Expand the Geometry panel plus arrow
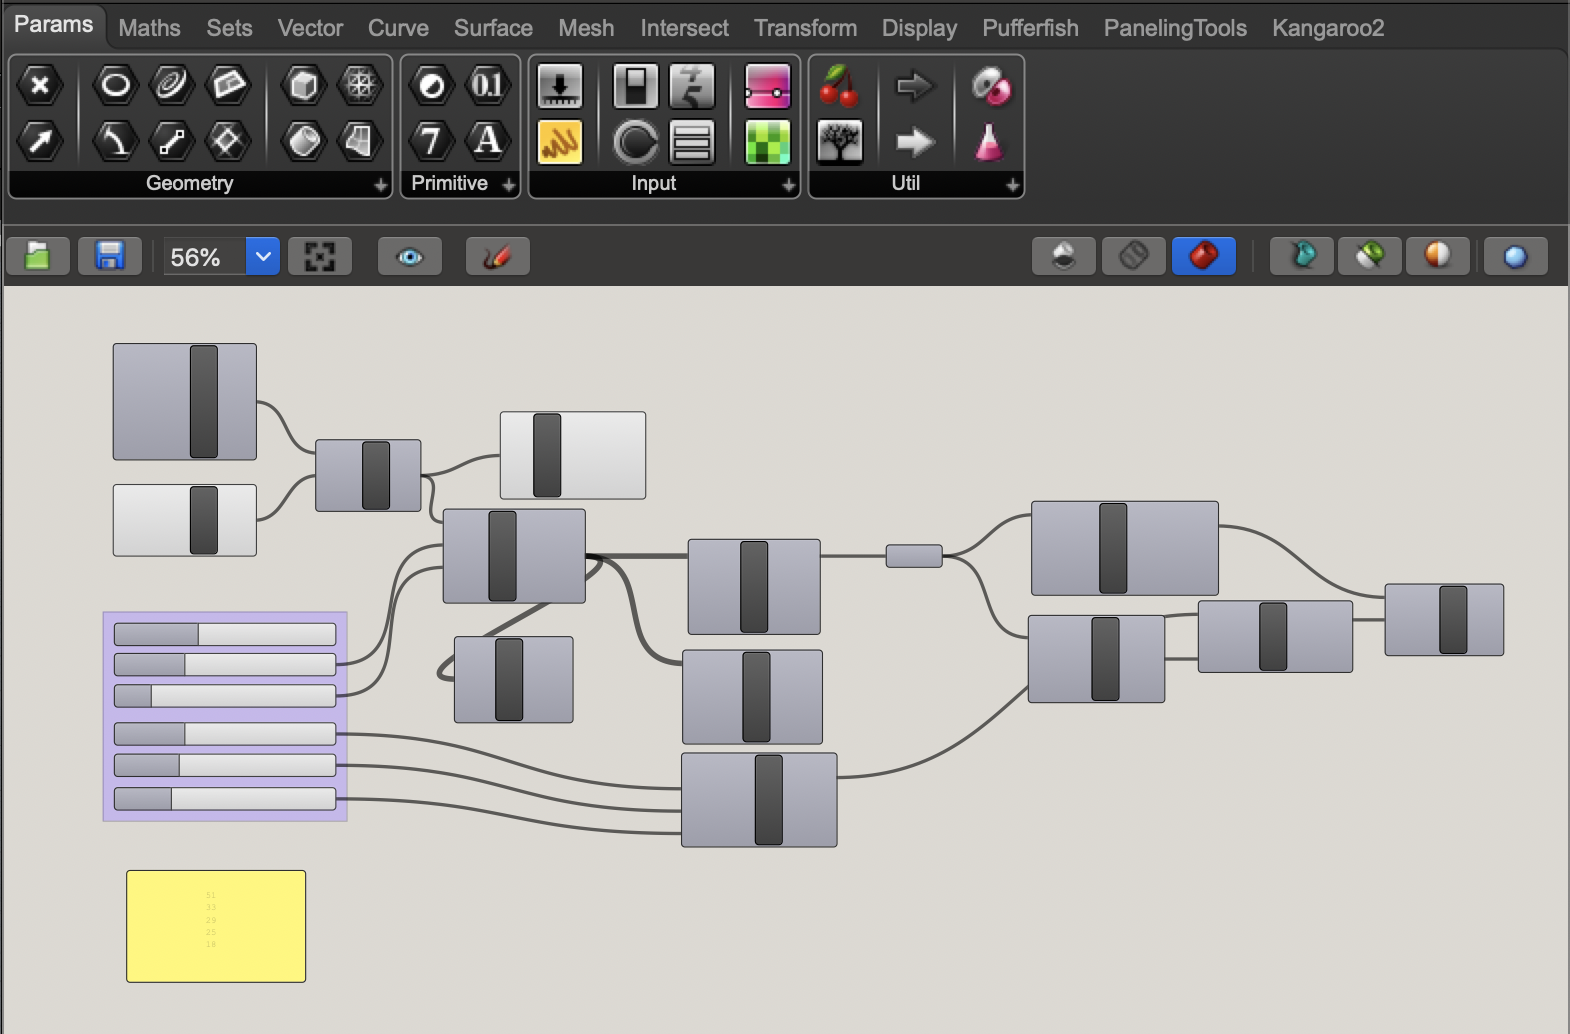The width and height of the screenshot is (1570, 1034). tap(380, 185)
